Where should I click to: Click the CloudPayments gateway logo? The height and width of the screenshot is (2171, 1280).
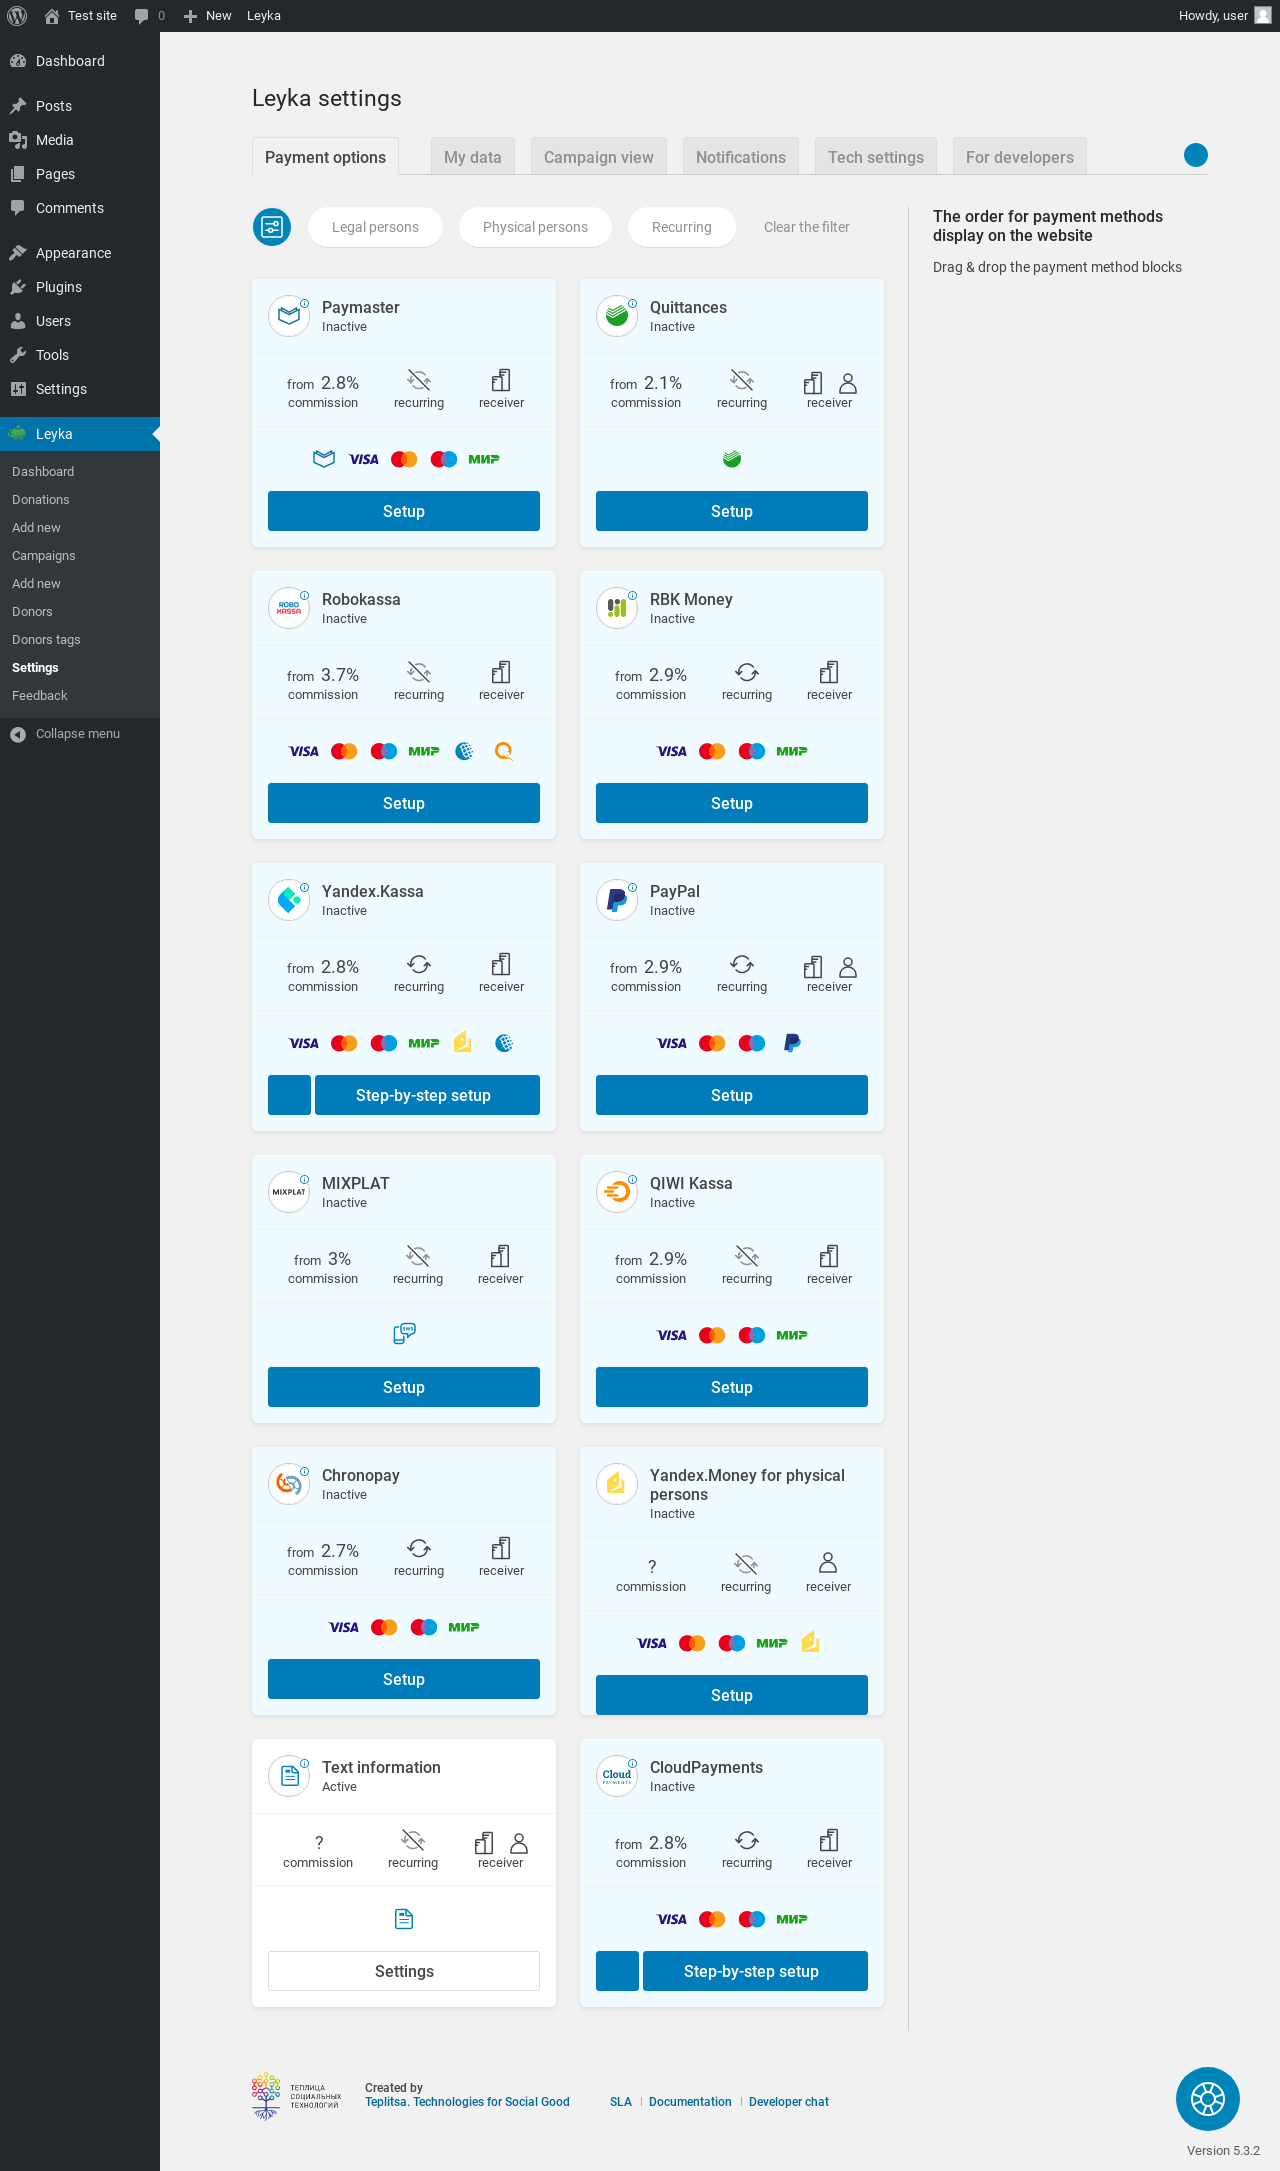click(617, 1776)
